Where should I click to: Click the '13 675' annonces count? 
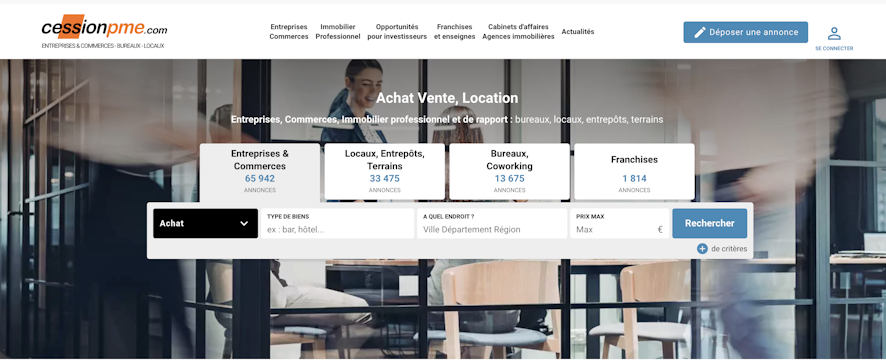click(x=510, y=179)
